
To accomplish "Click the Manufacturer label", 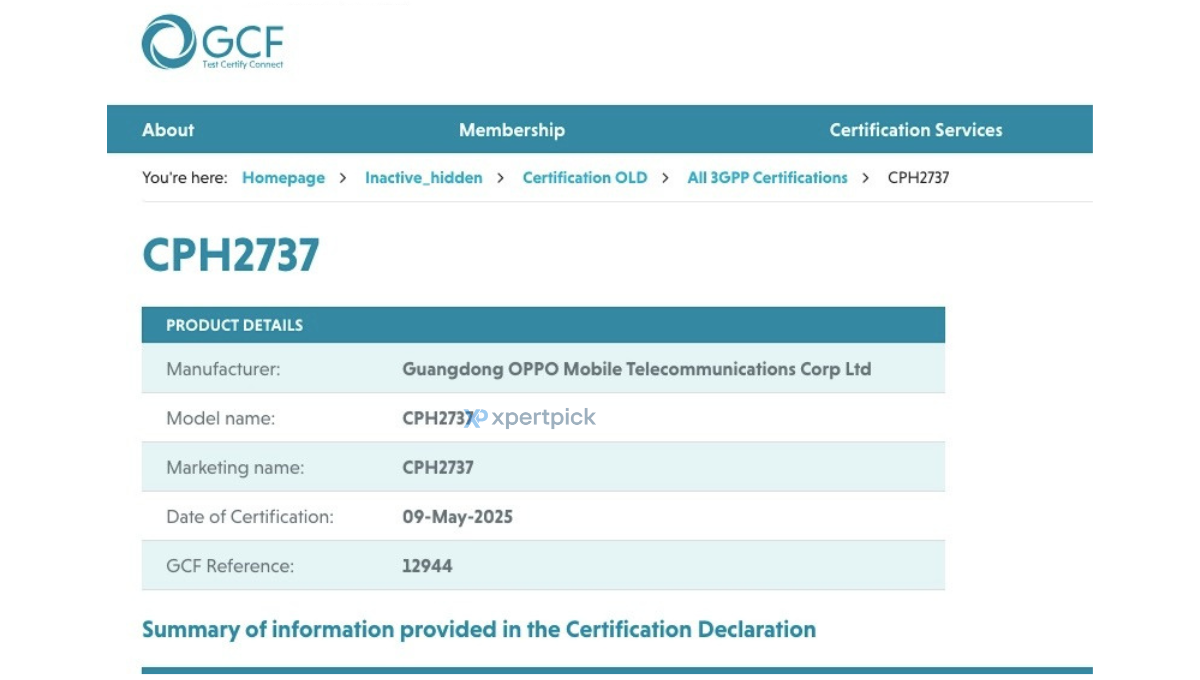I will tap(223, 369).
